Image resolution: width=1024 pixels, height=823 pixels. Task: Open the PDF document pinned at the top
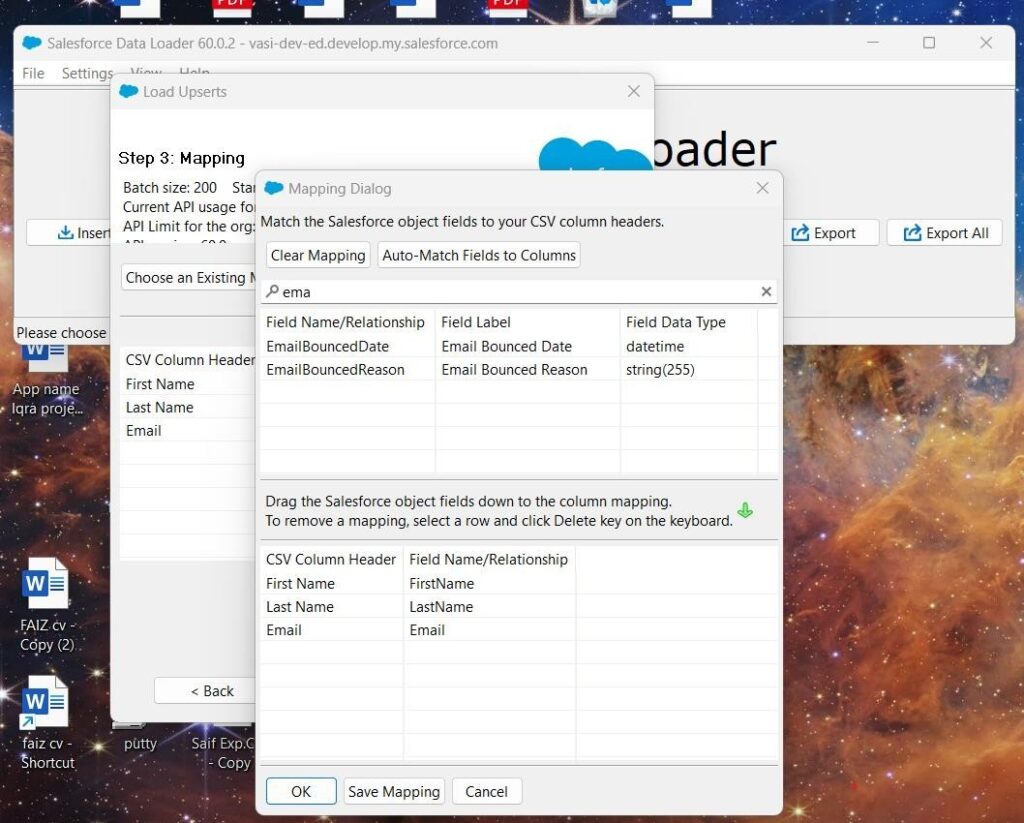(x=233, y=7)
